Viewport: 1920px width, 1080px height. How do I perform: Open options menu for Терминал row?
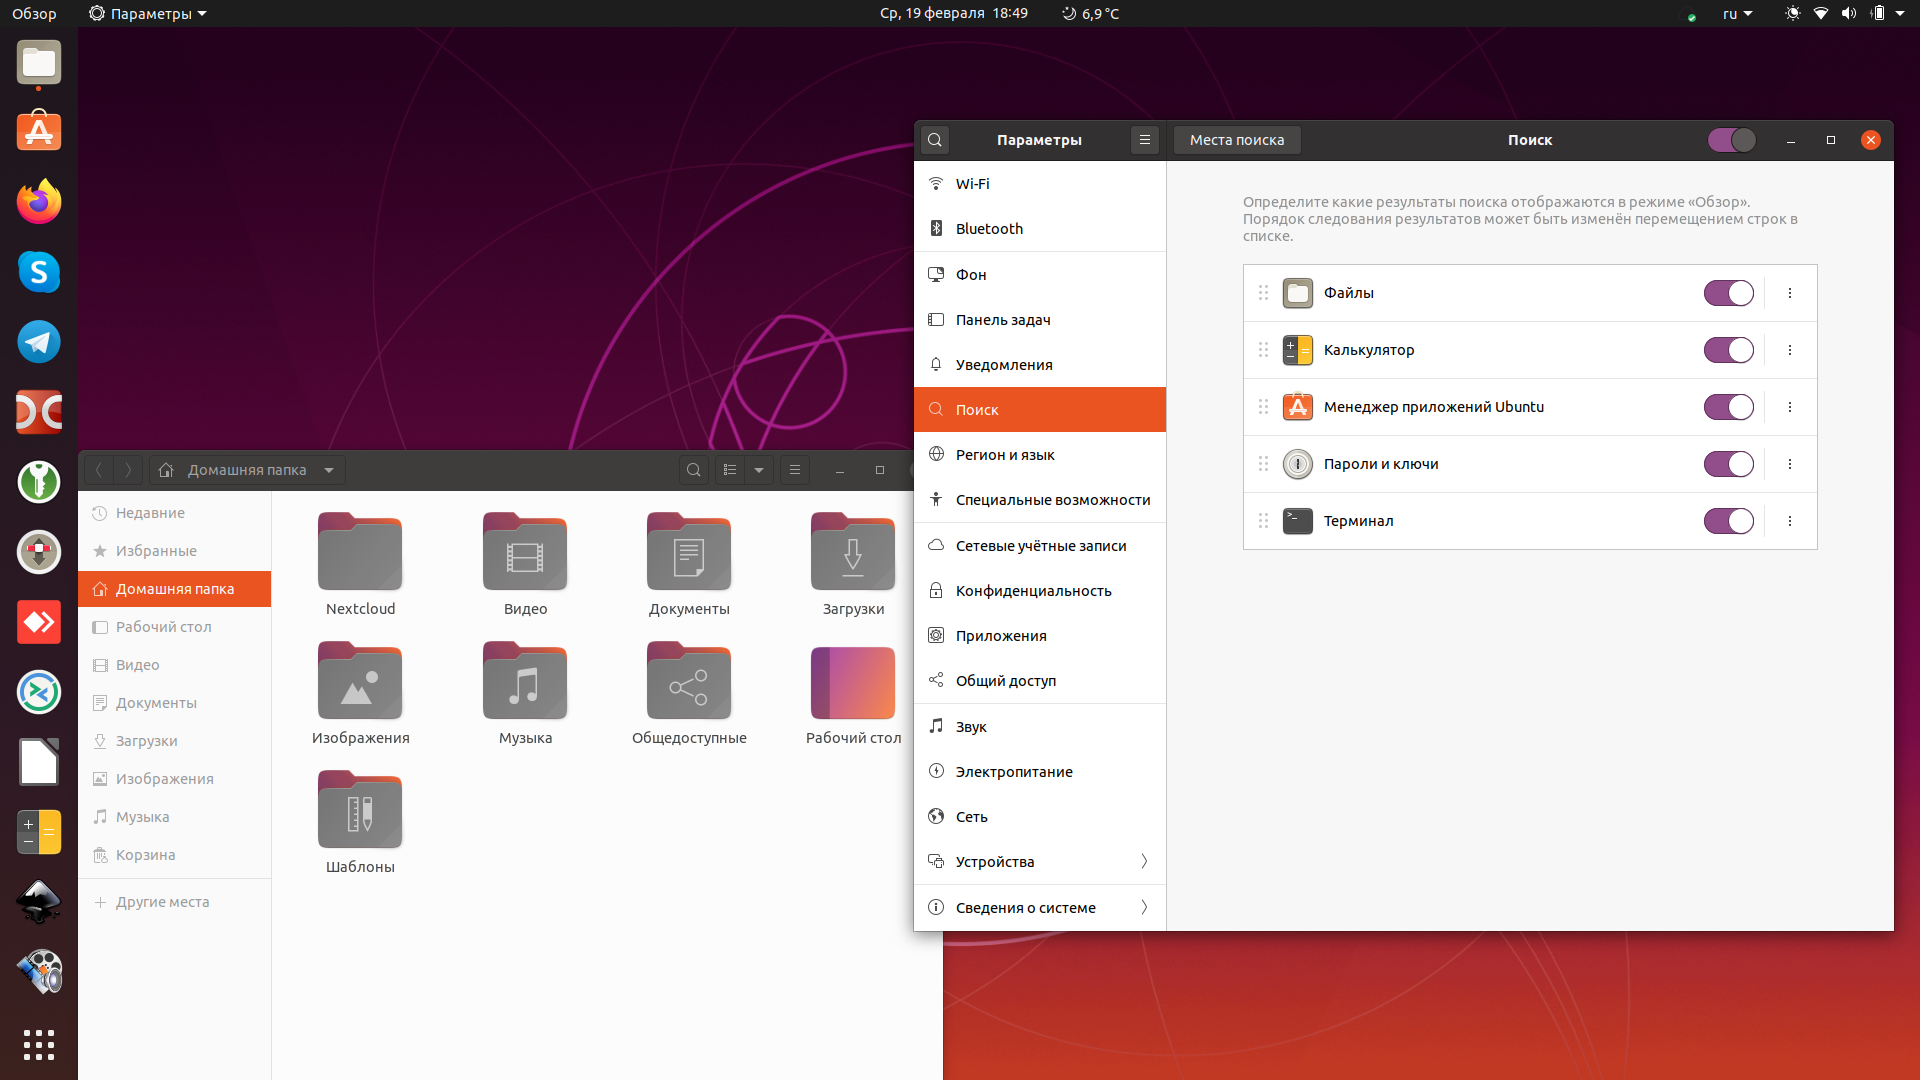coord(1790,521)
